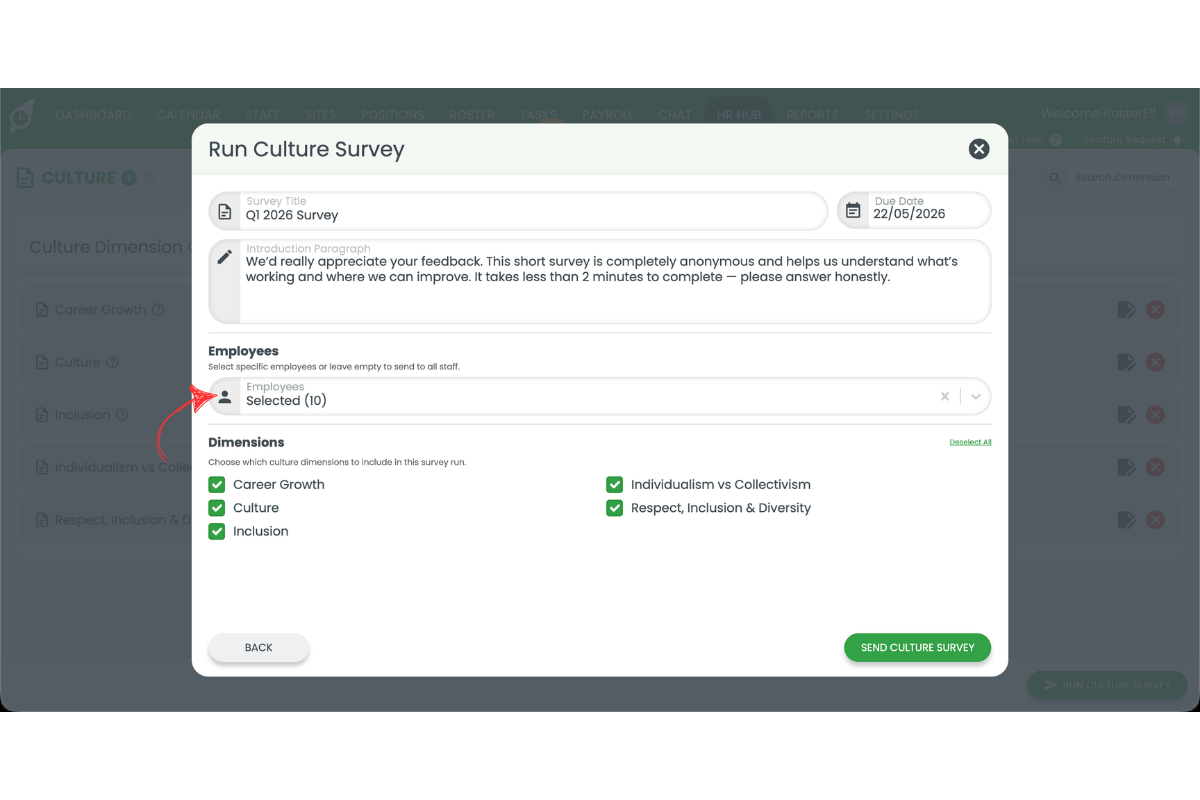Click the document icon next to Survey Title
The width and height of the screenshot is (1200, 800).
[x=224, y=210]
